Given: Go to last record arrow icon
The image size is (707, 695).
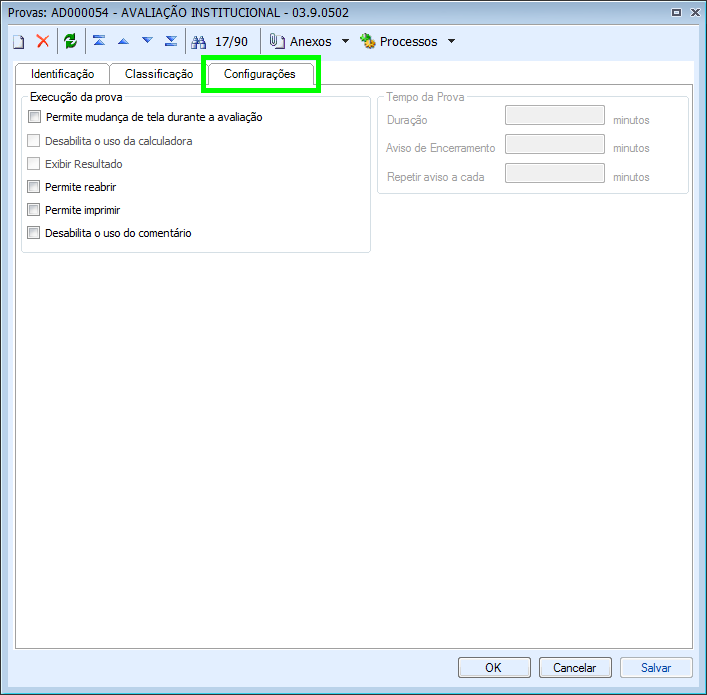Looking at the screenshot, I should pyautogui.click(x=171, y=41).
